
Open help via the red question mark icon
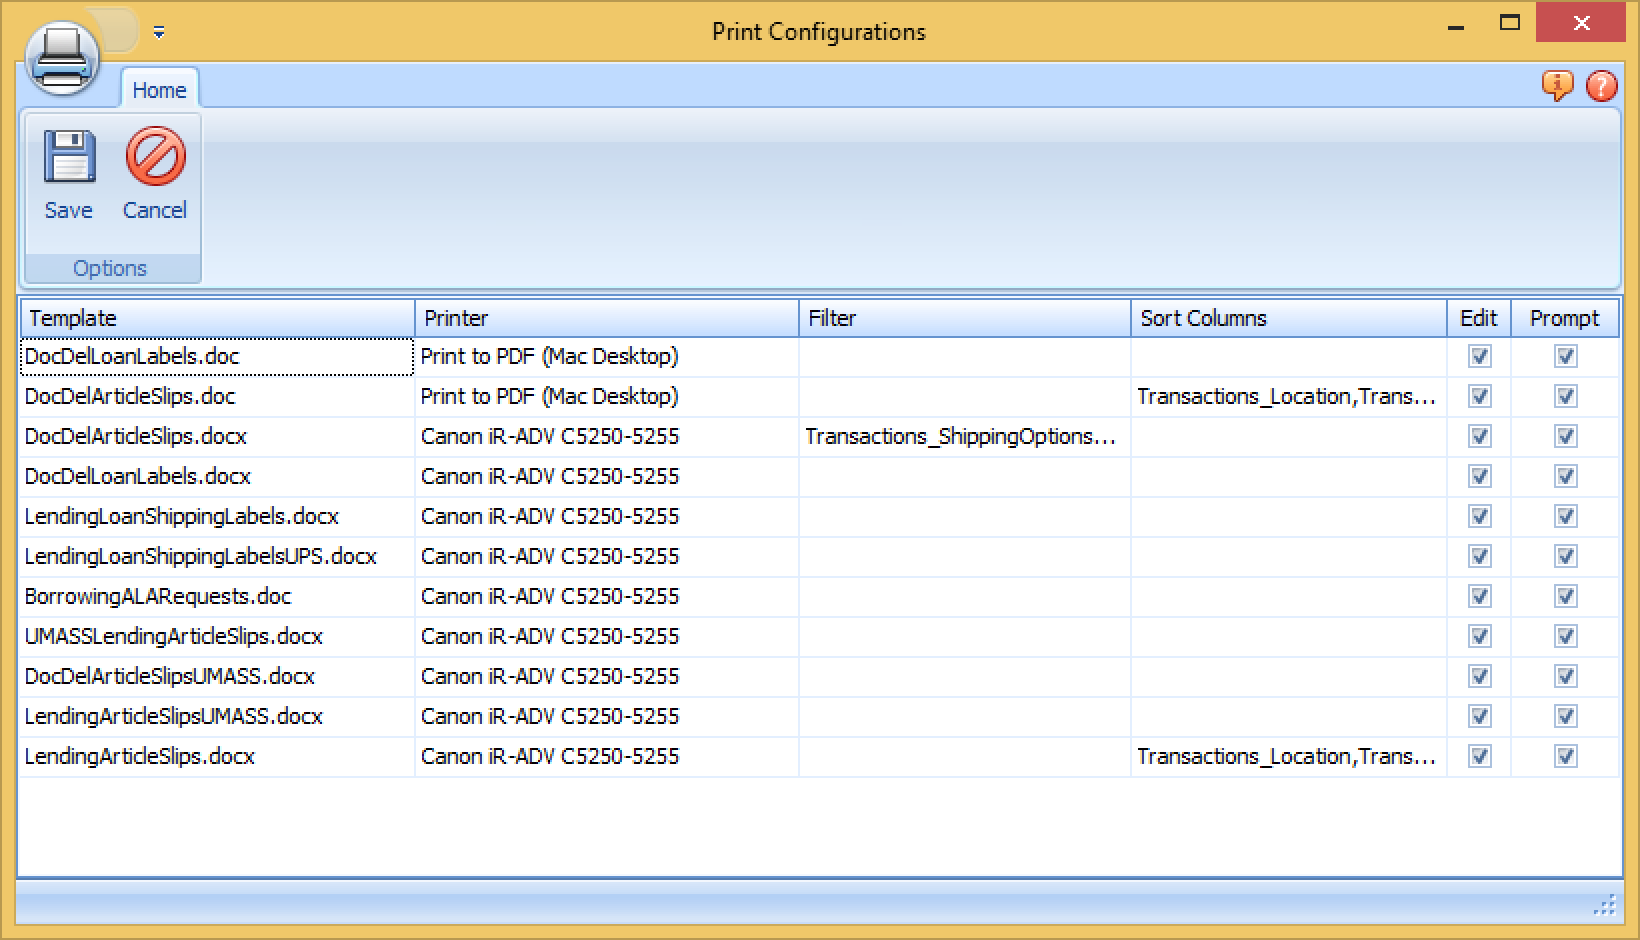1602,86
